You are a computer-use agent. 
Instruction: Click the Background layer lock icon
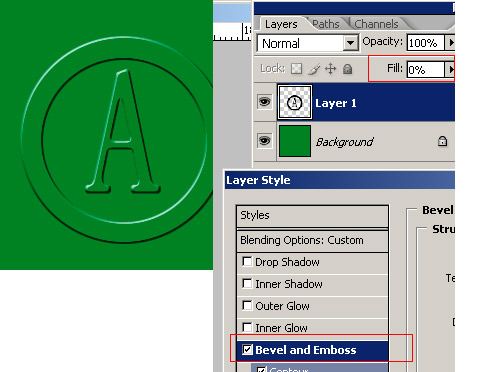coord(442,141)
